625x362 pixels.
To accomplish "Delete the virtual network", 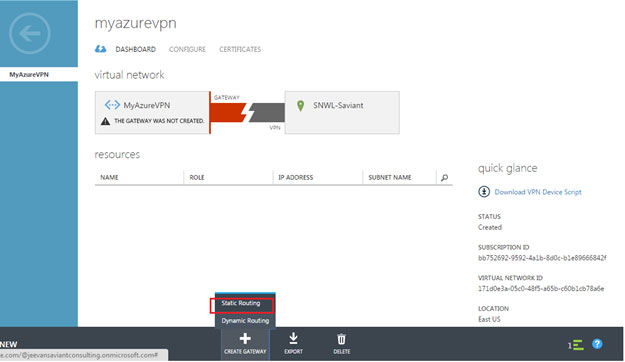I will click(342, 343).
